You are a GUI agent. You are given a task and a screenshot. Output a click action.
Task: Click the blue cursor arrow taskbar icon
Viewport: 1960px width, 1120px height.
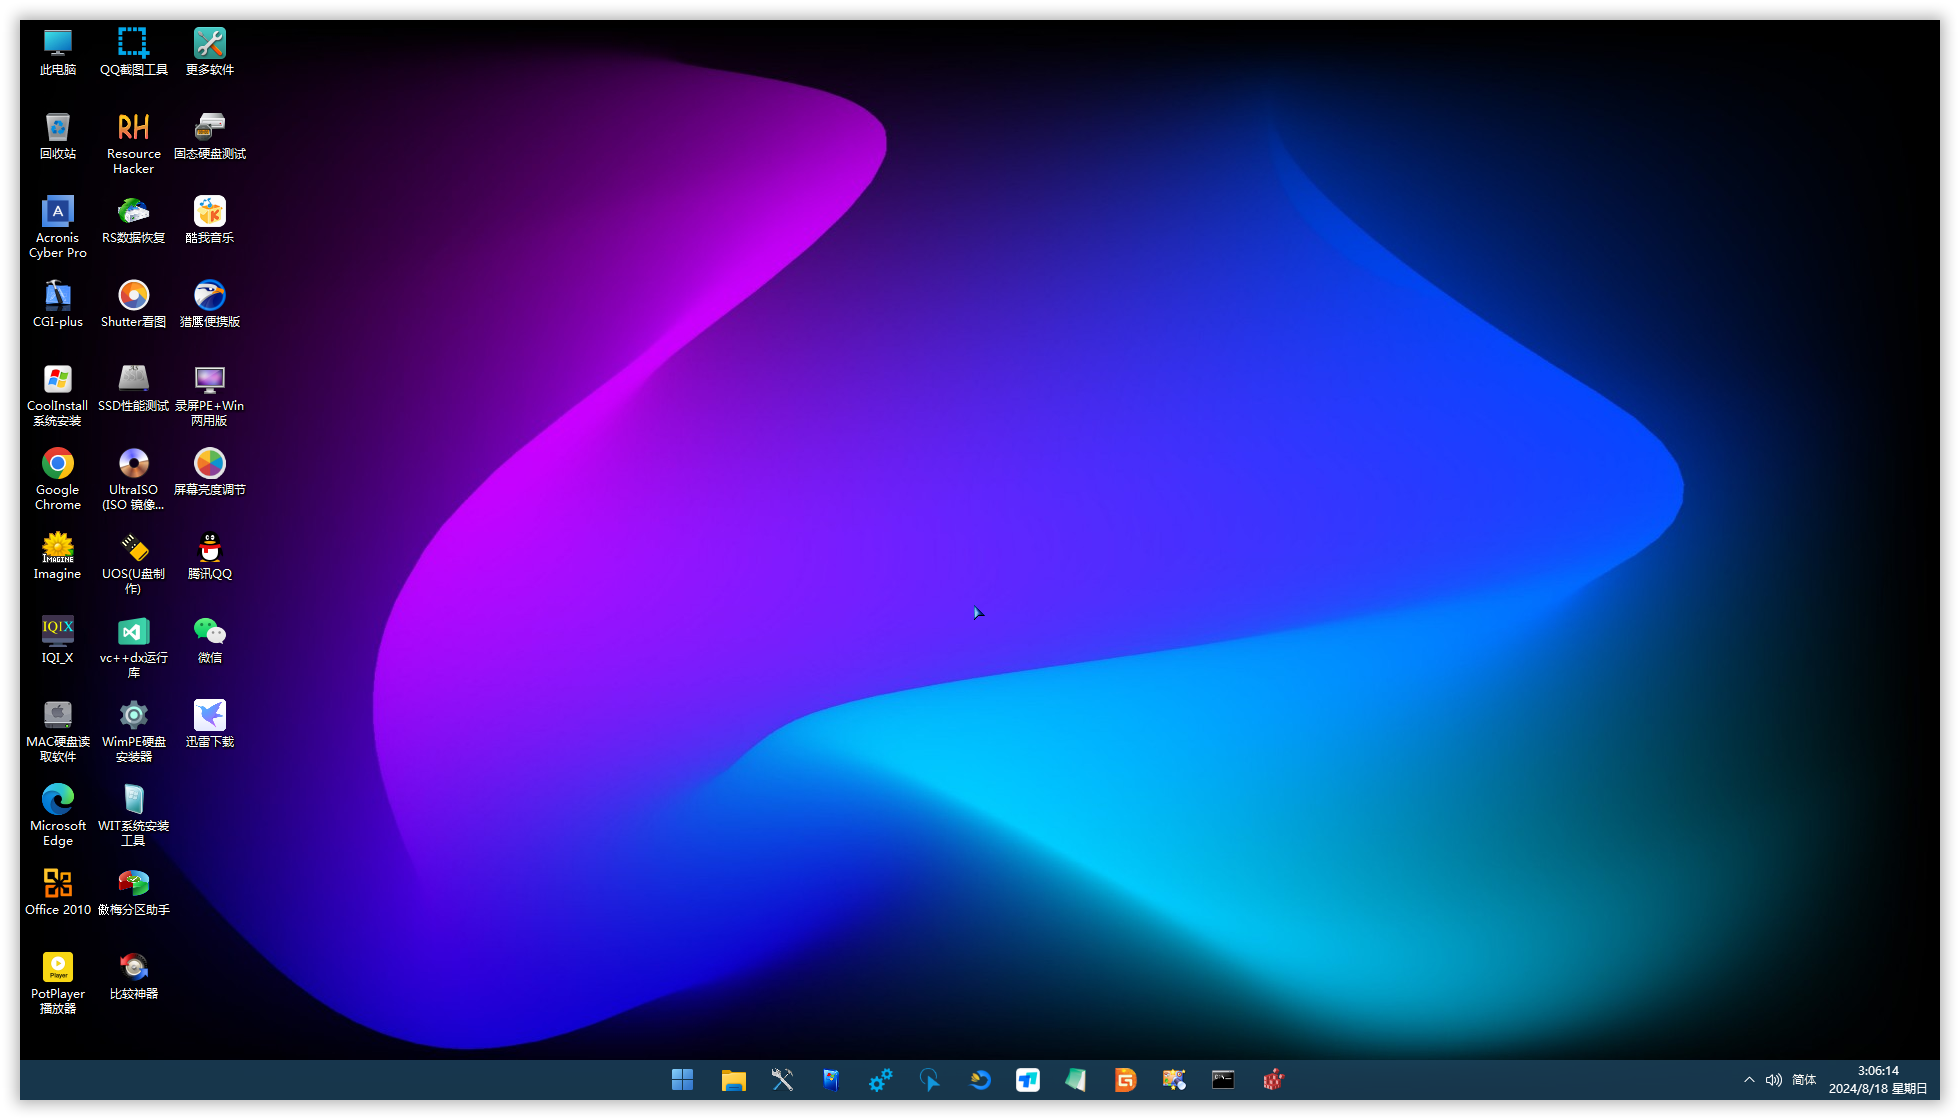click(929, 1080)
